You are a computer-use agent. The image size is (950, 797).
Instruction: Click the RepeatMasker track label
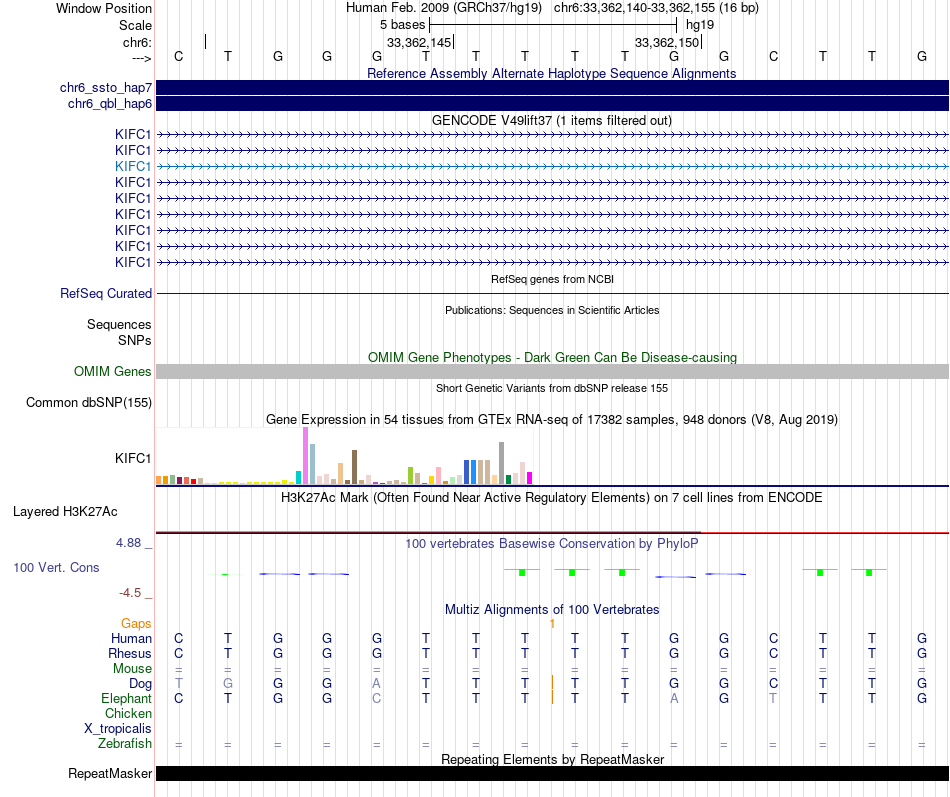click(110, 774)
